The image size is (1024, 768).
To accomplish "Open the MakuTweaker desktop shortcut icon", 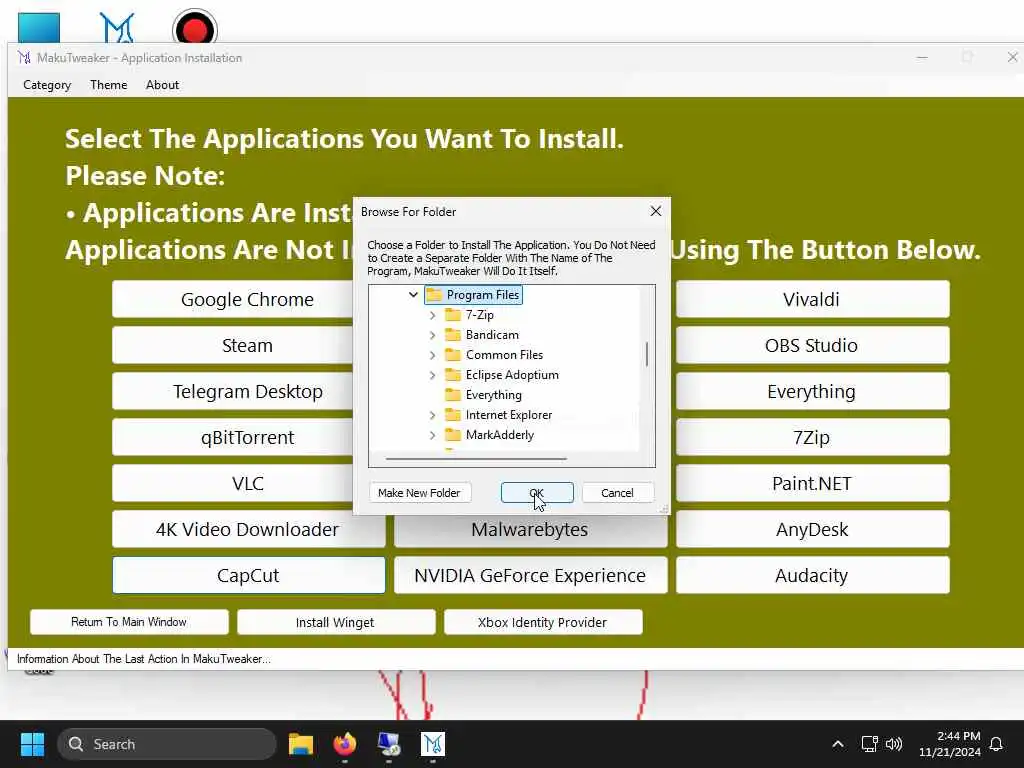I will pyautogui.click(x=117, y=27).
